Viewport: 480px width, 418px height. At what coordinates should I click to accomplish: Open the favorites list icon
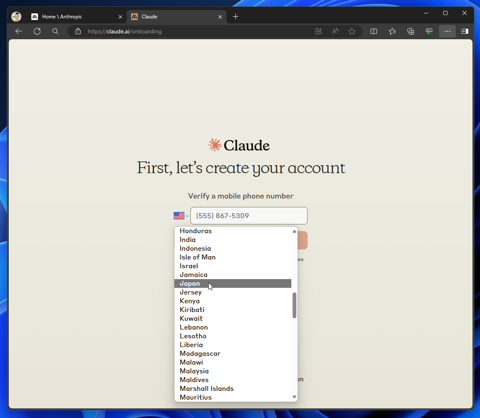click(392, 31)
